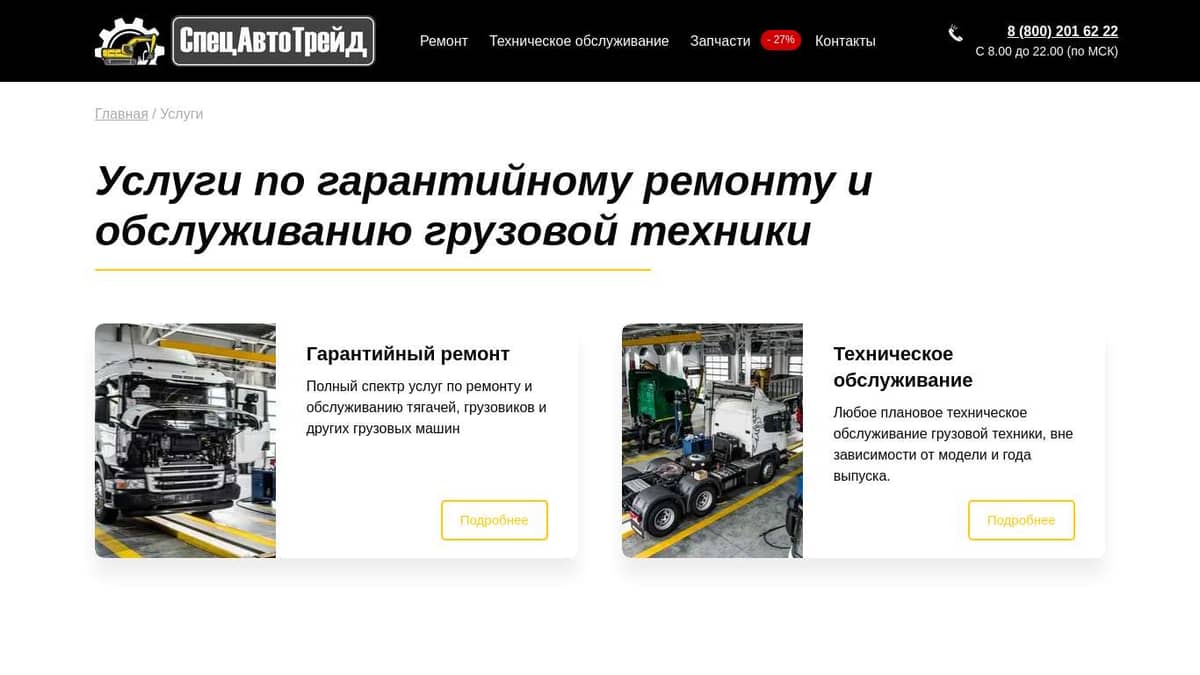Open homepage via СпецАвтоТрейд logo
The width and height of the screenshot is (1200, 675).
tap(273, 40)
